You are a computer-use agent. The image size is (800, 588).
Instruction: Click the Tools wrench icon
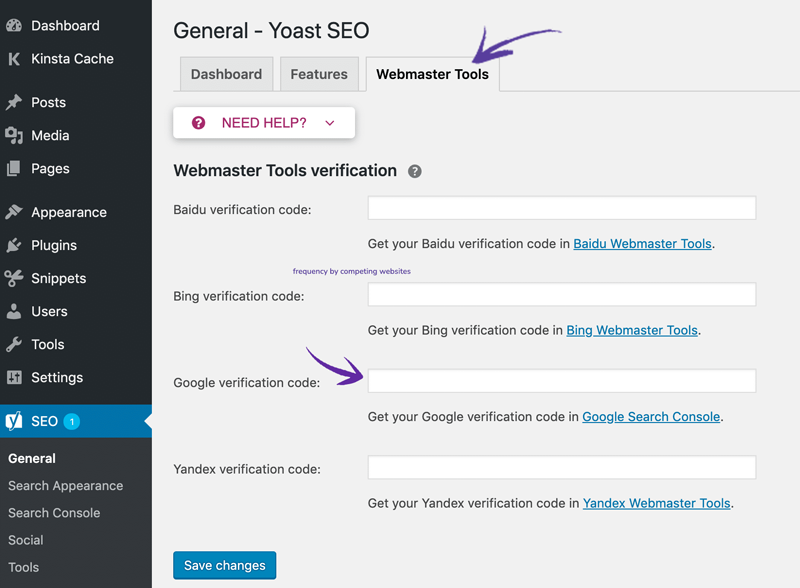coord(14,345)
